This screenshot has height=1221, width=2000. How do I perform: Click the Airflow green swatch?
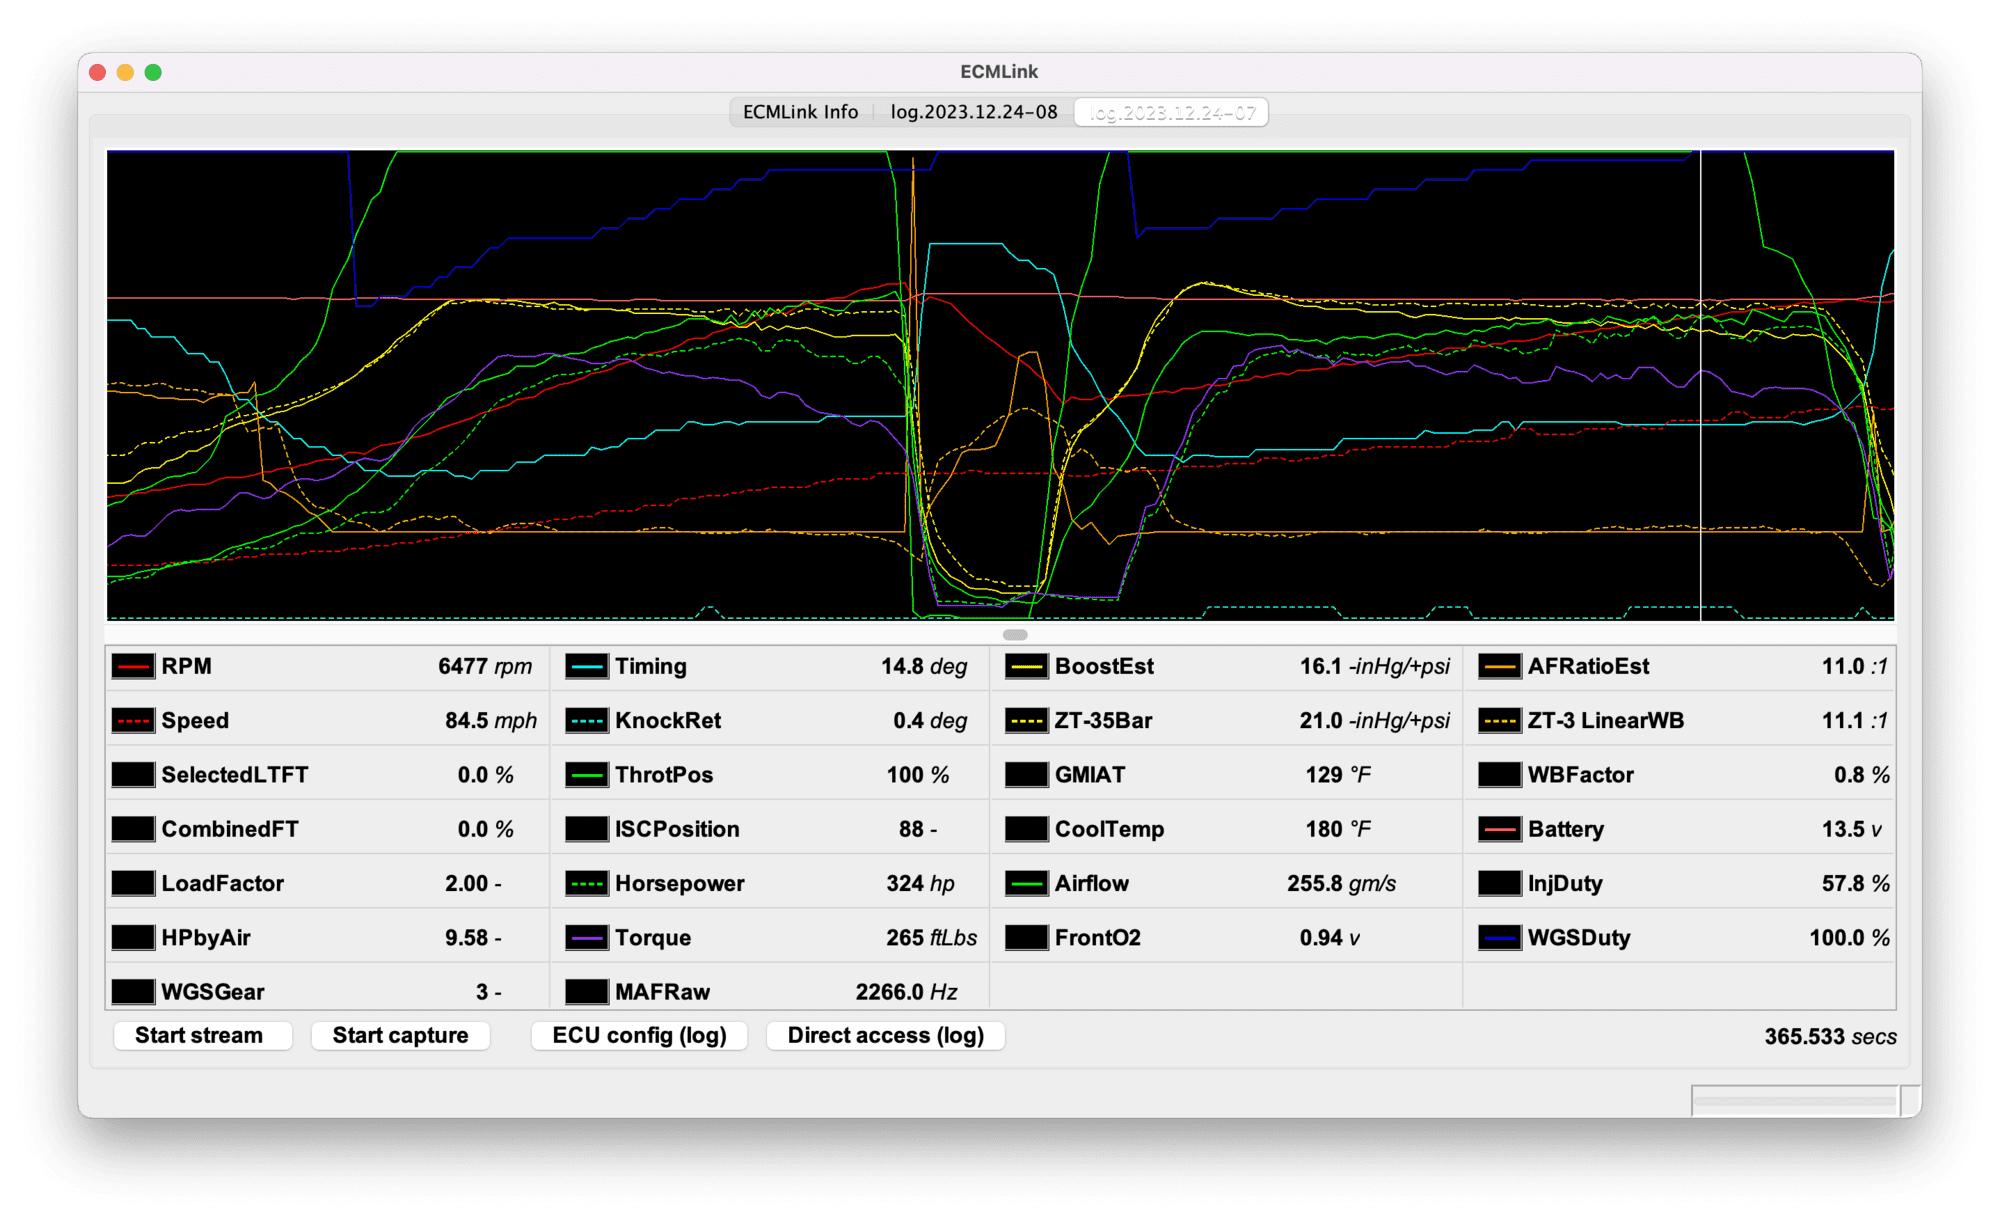[x=1027, y=884]
